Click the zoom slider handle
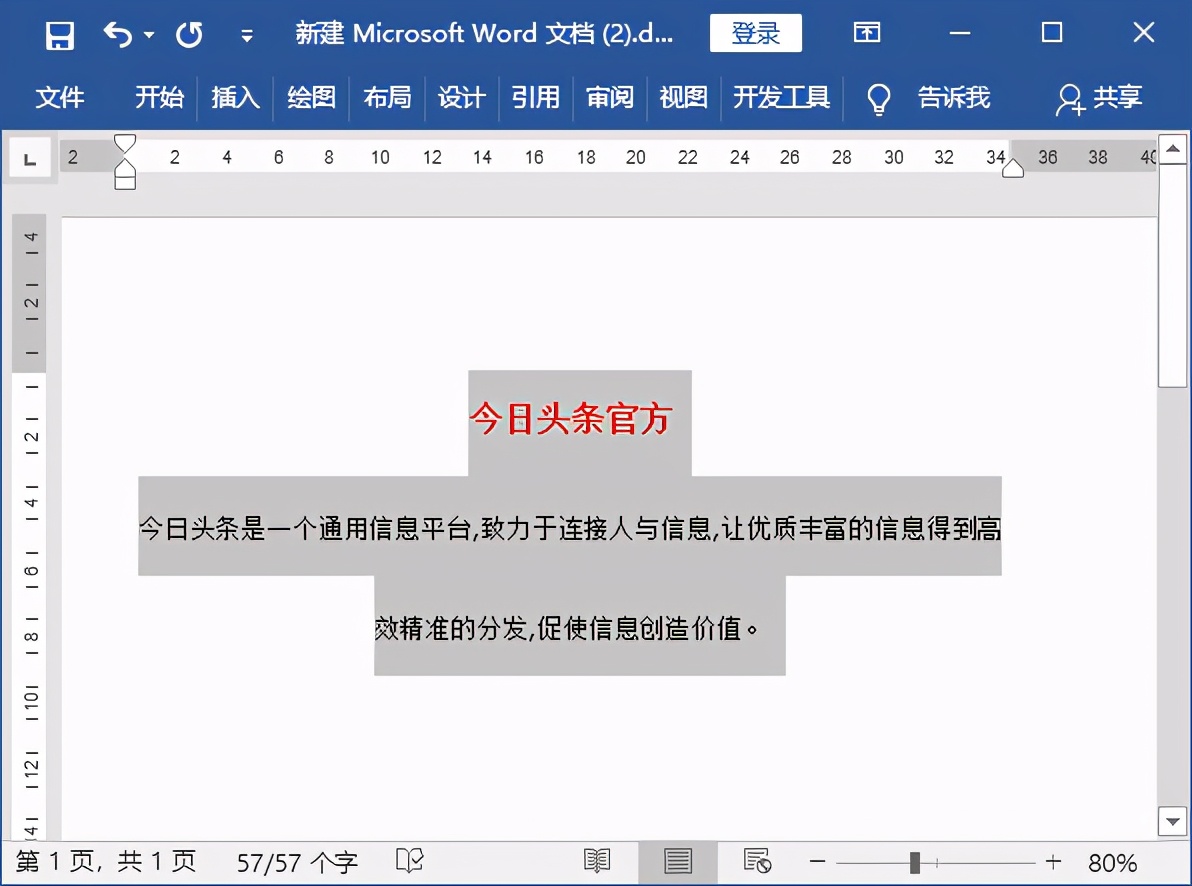The height and width of the screenshot is (886, 1192). [x=915, y=862]
